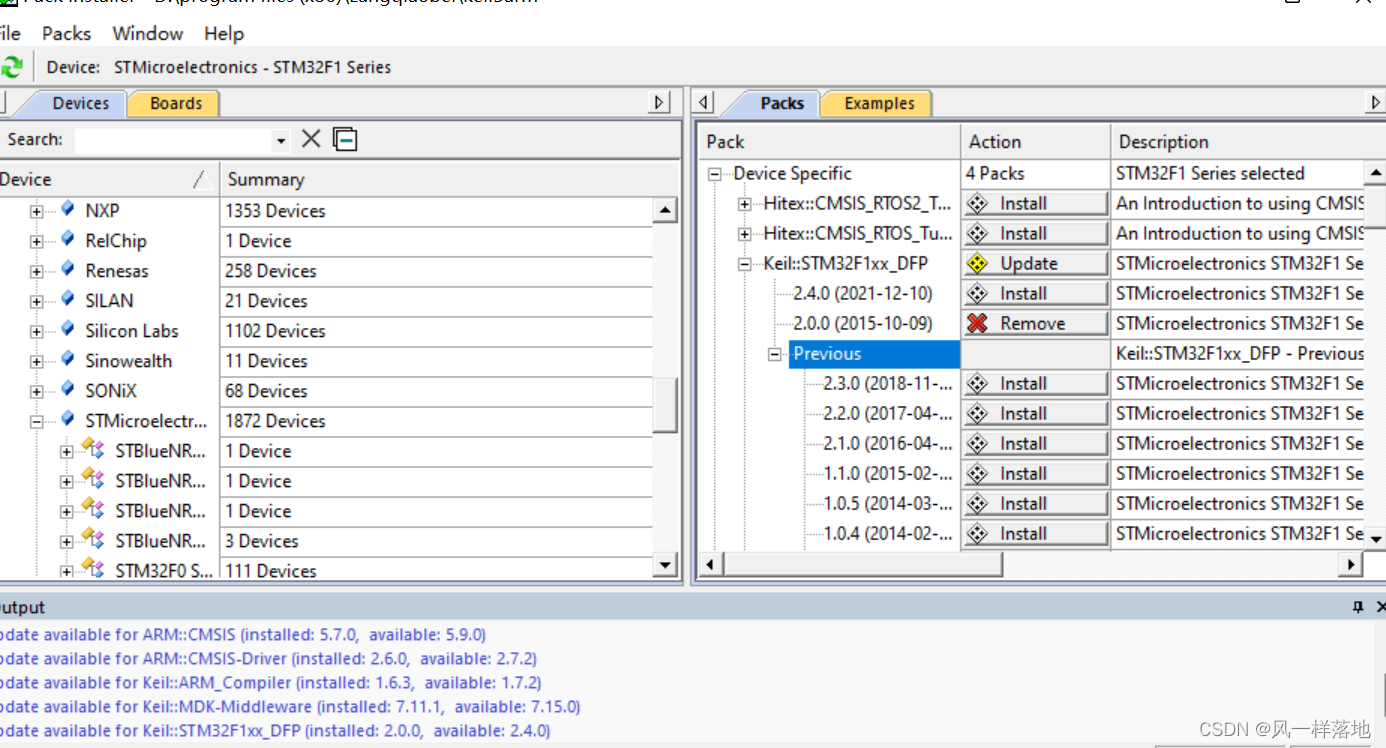Image resolution: width=1386 pixels, height=748 pixels.
Task: Pin the Output panel
Action: click(x=1358, y=606)
